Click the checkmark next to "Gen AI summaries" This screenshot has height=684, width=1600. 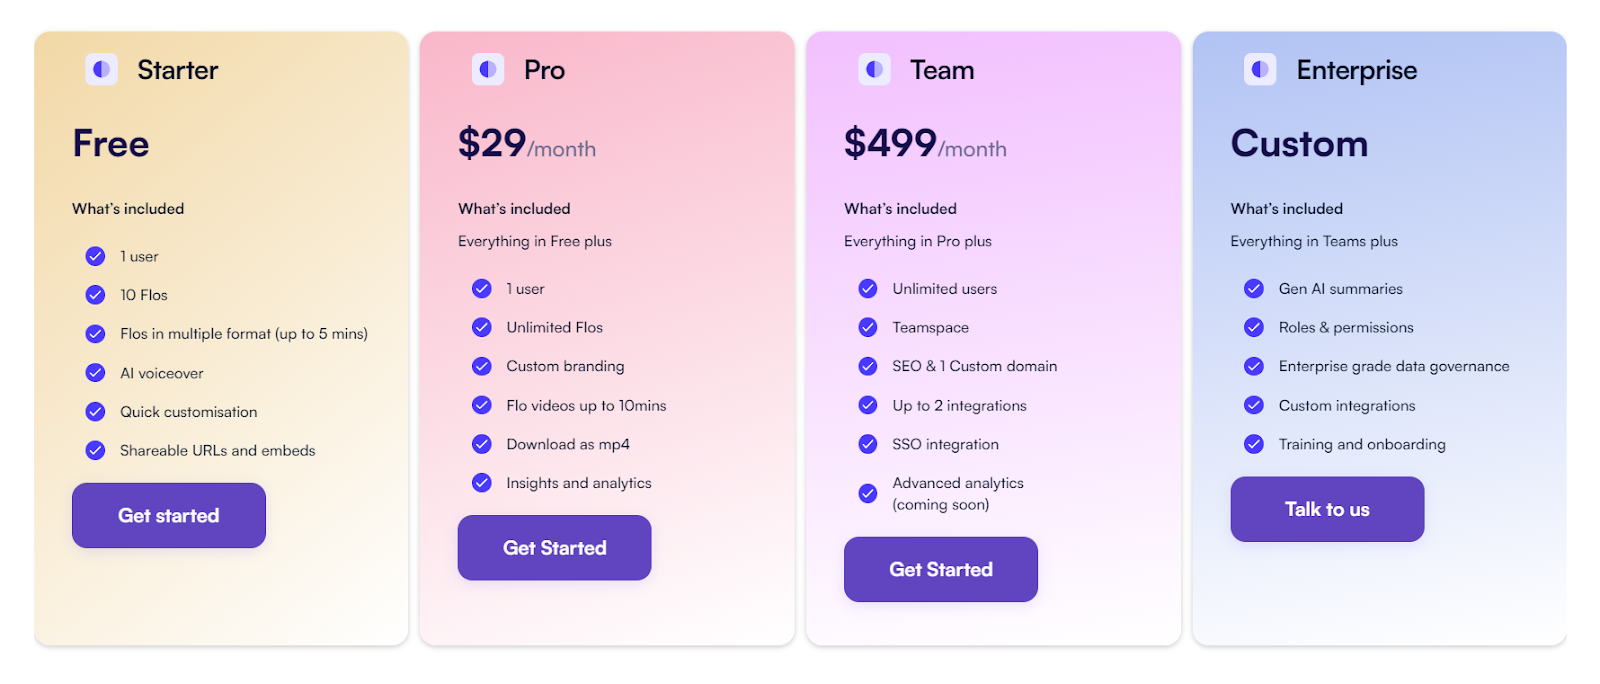1254,288
